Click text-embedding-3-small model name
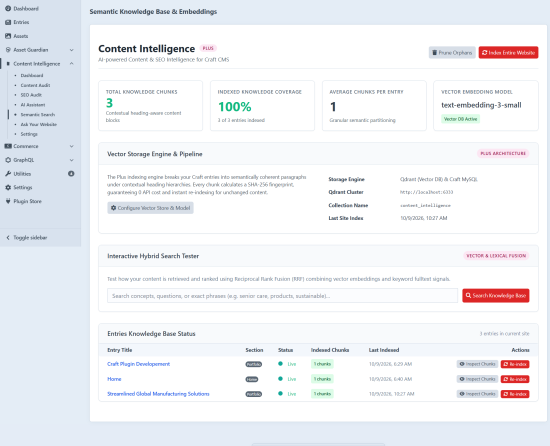Screen dimensions: 550x446 point(481,105)
